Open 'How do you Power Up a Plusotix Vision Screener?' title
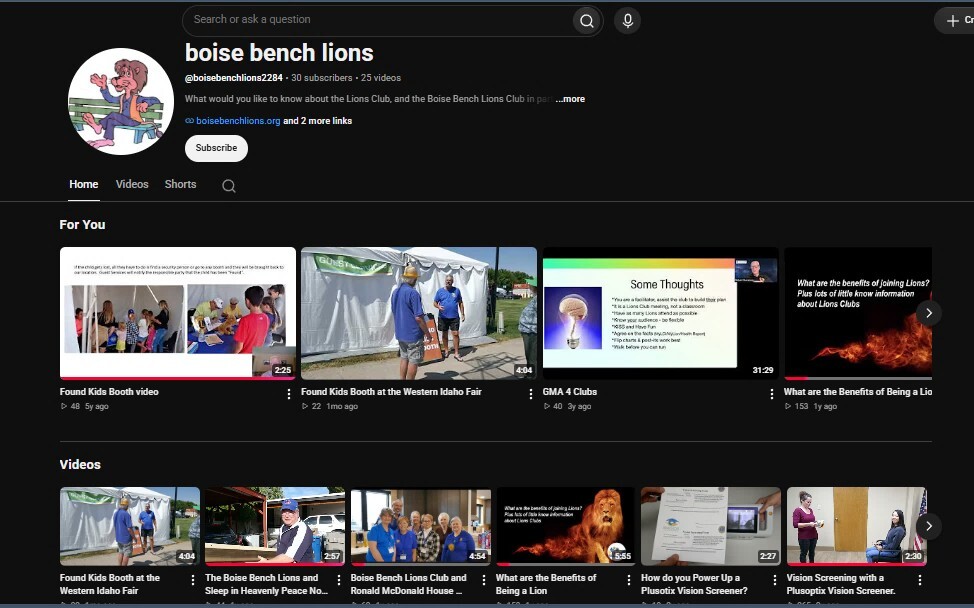Screen dimensions: 974x608 (694, 584)
